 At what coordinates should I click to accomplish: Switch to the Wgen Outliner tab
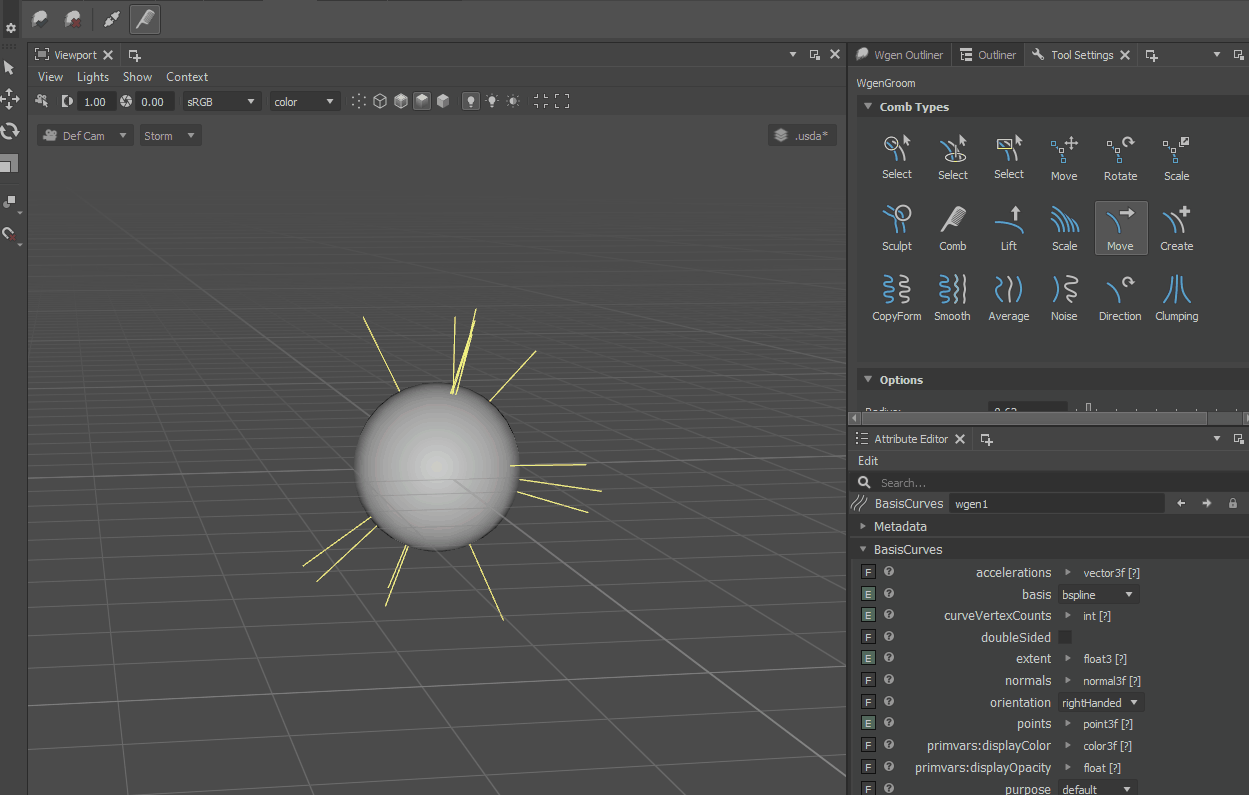899,55
